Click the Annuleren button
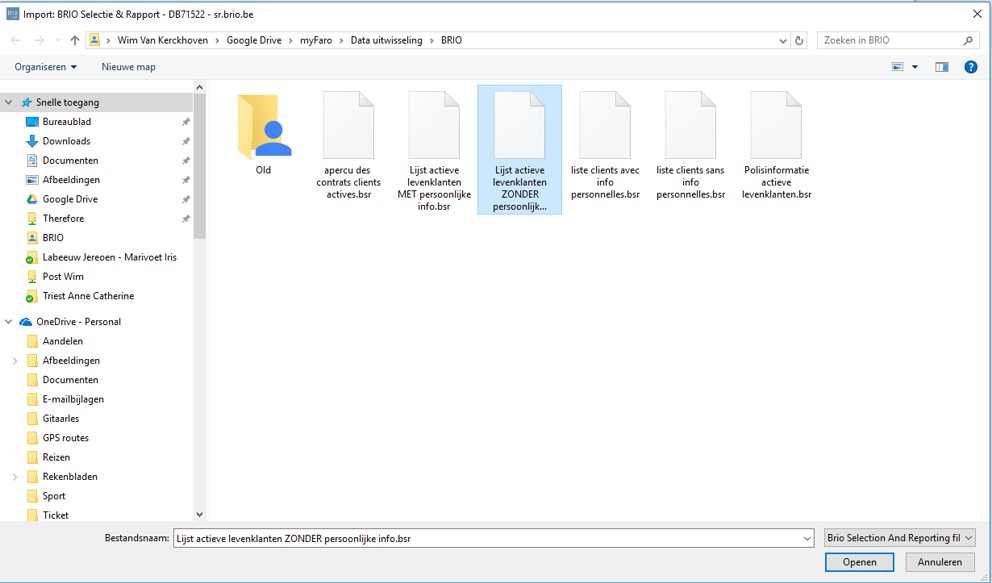This screenshot has width=992, height=583. click(x=940, y=562)
